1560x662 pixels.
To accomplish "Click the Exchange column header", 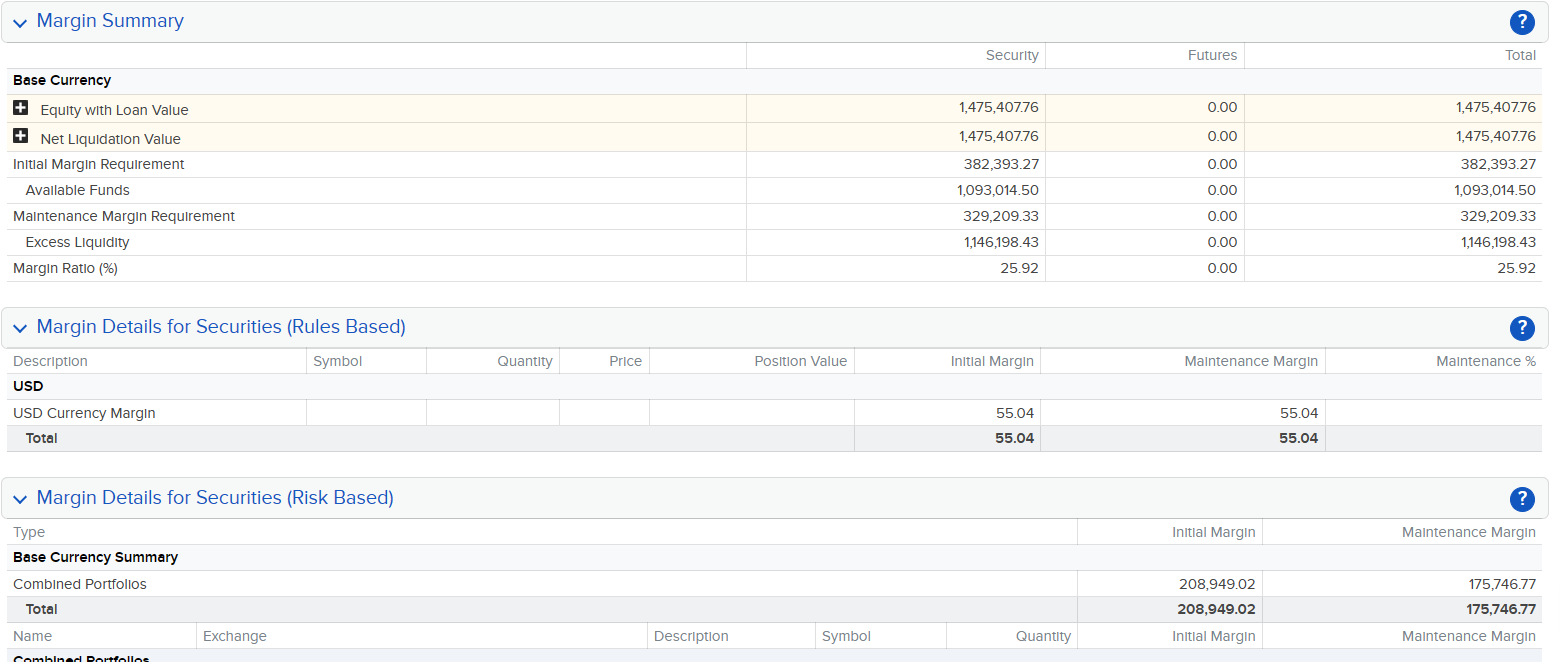I will point(235,636).
